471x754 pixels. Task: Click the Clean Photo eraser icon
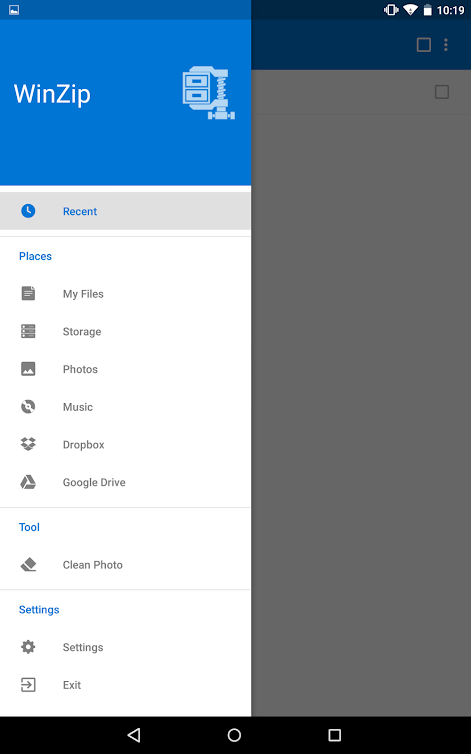point(28,564)
